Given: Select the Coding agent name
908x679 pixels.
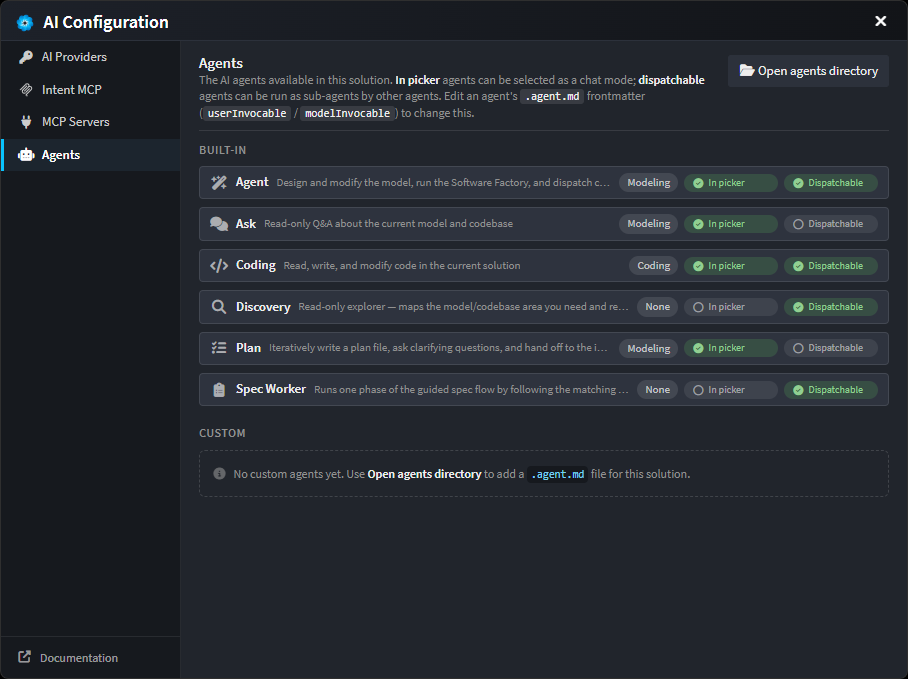Looking at the screenshot, I should click(256, 265).
